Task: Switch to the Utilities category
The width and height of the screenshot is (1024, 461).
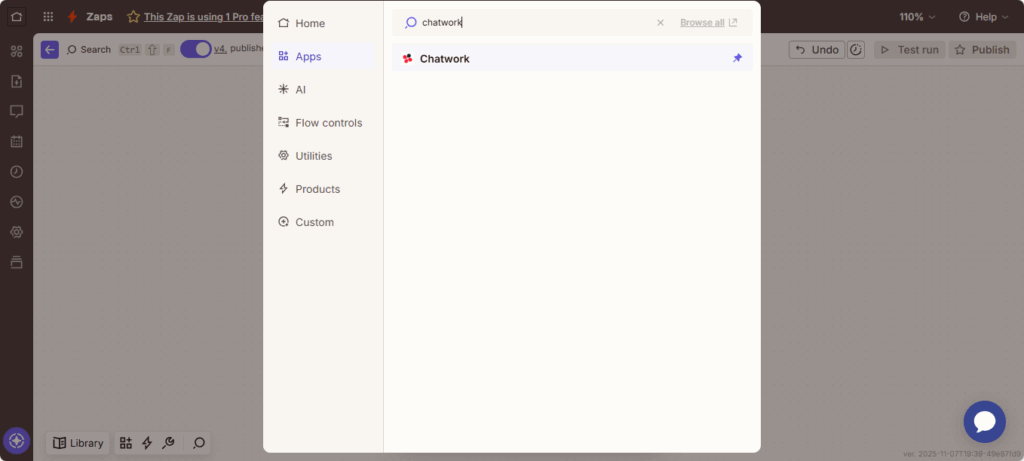Action: [x=313, y=156]
